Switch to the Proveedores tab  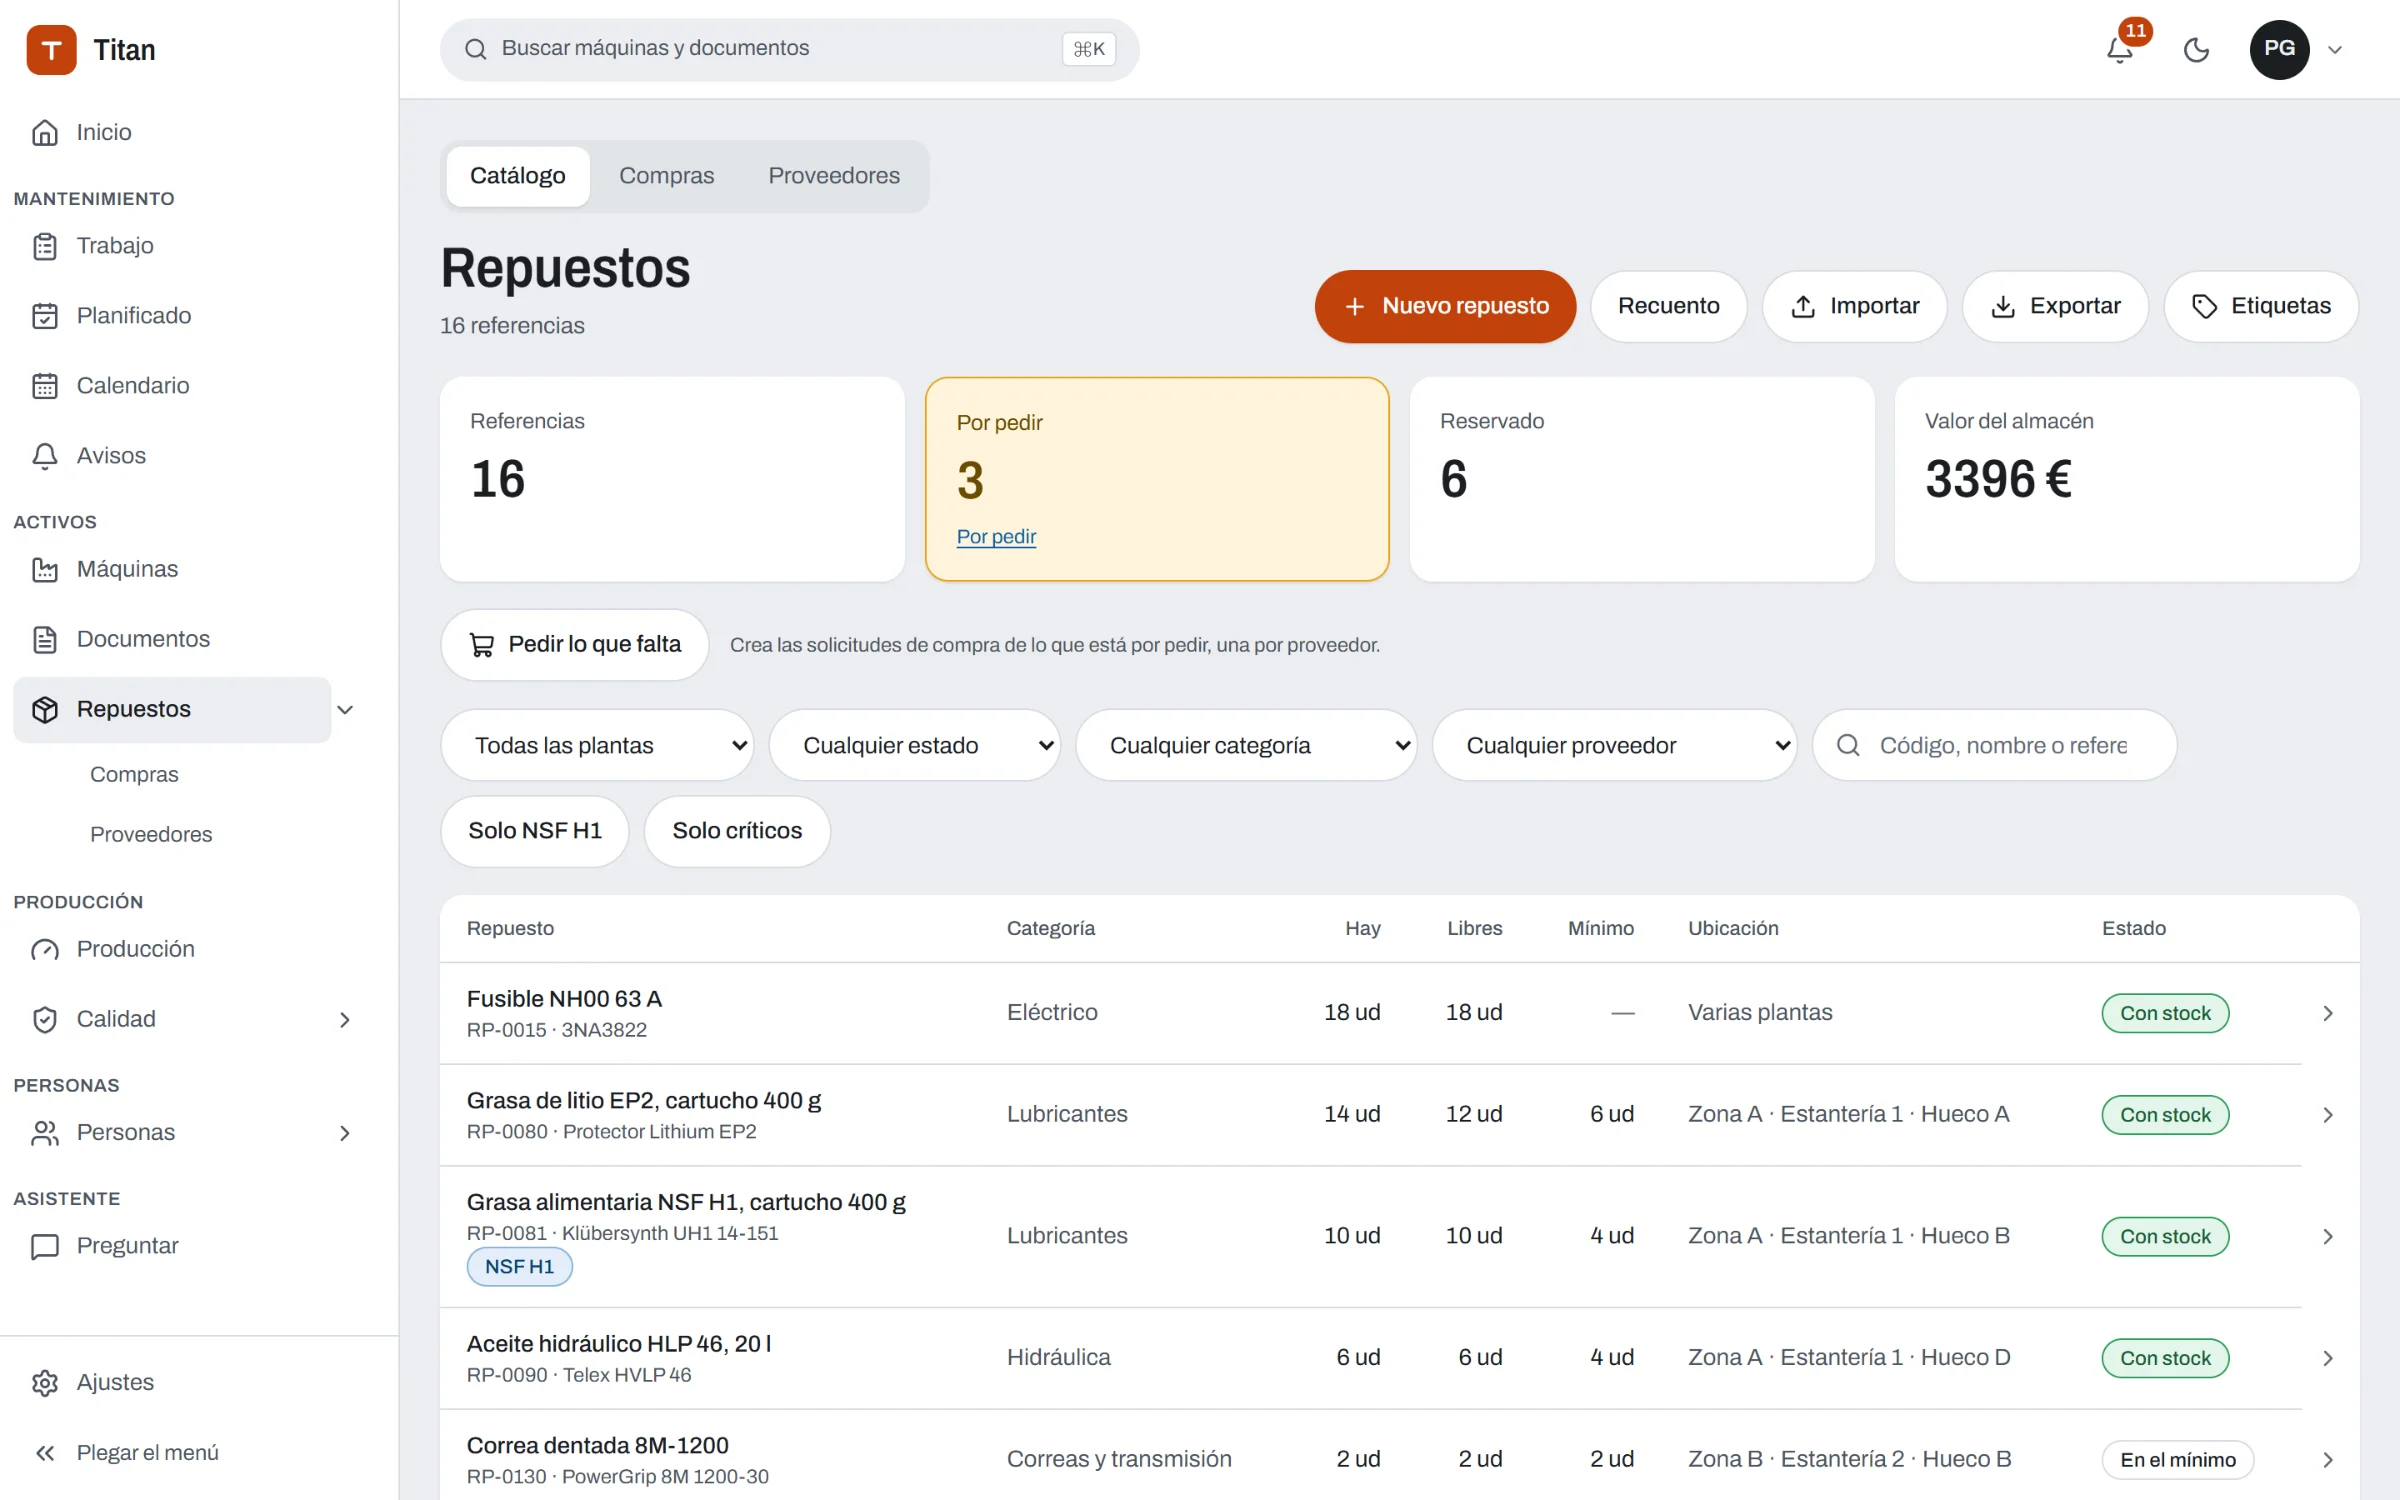pyautogui.click(x=834, y=176)
